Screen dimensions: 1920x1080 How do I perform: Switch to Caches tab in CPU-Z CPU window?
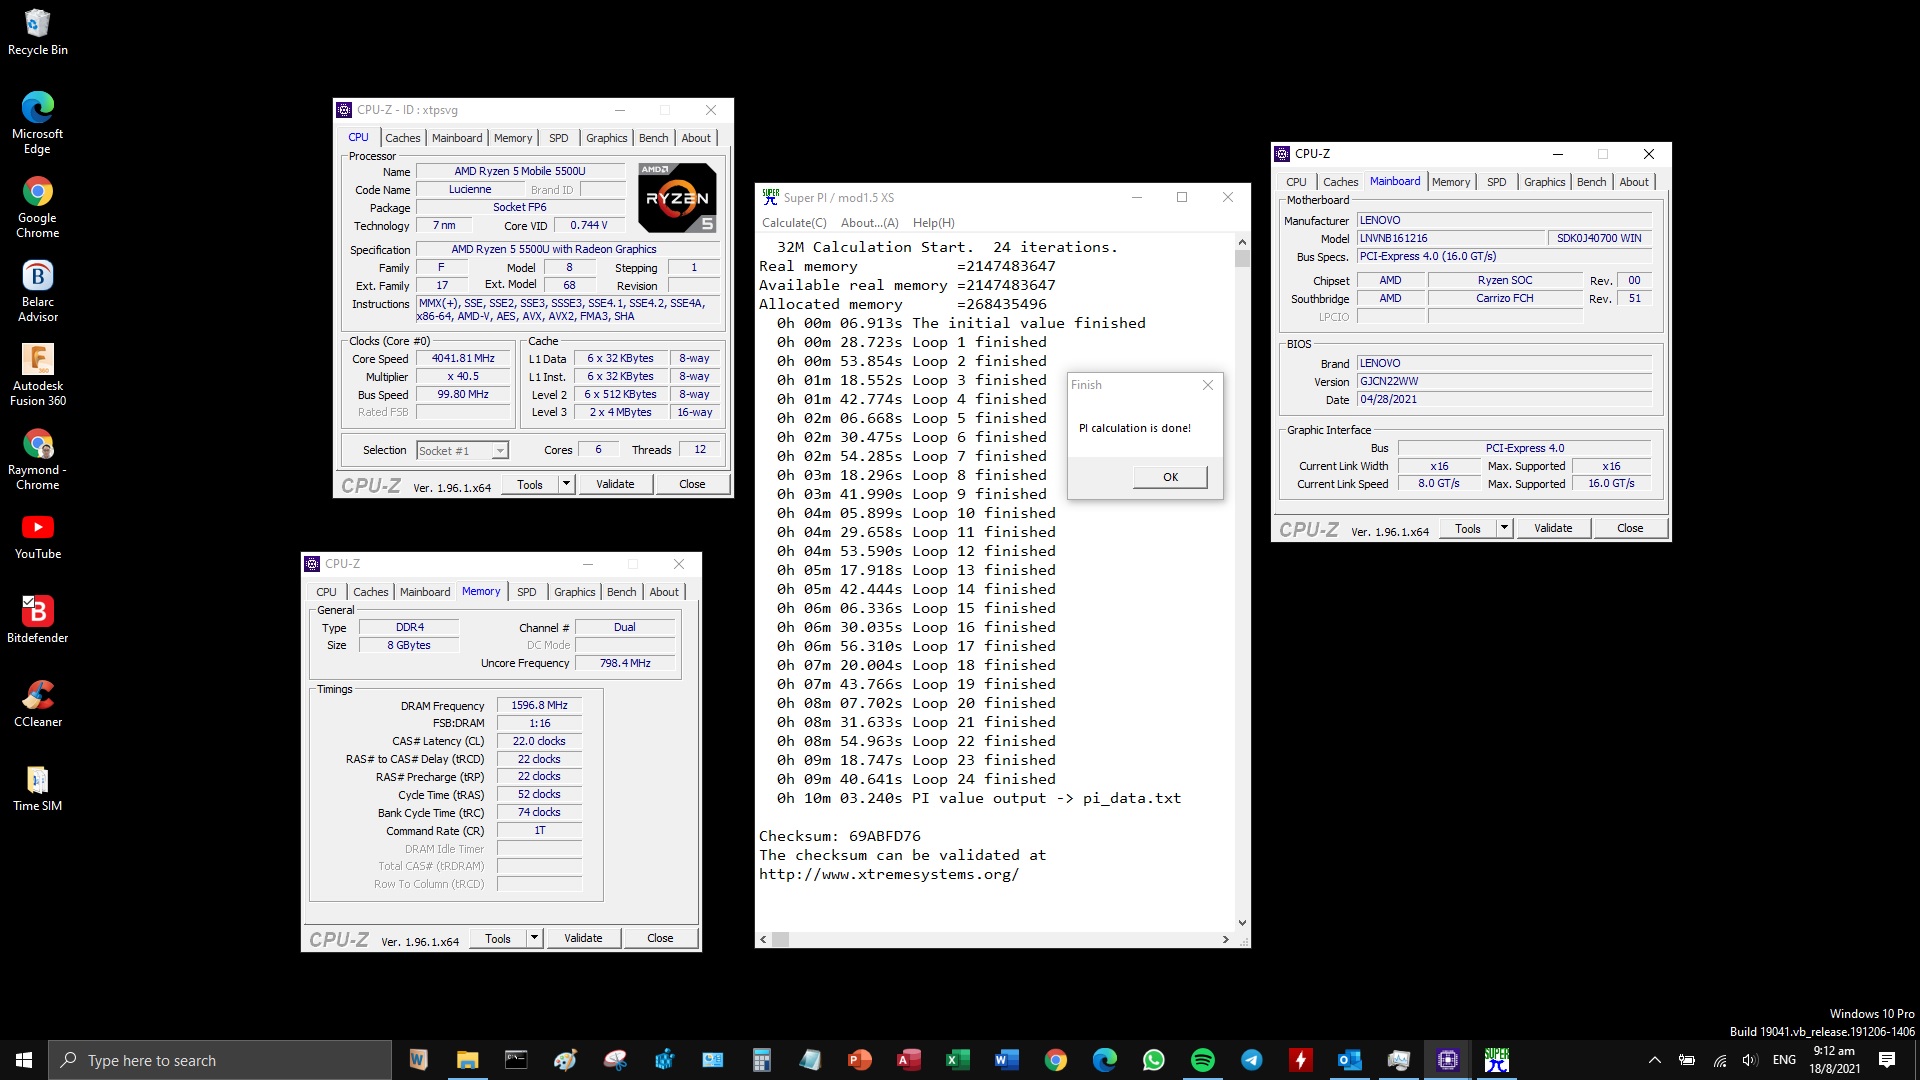pos(403,138)
